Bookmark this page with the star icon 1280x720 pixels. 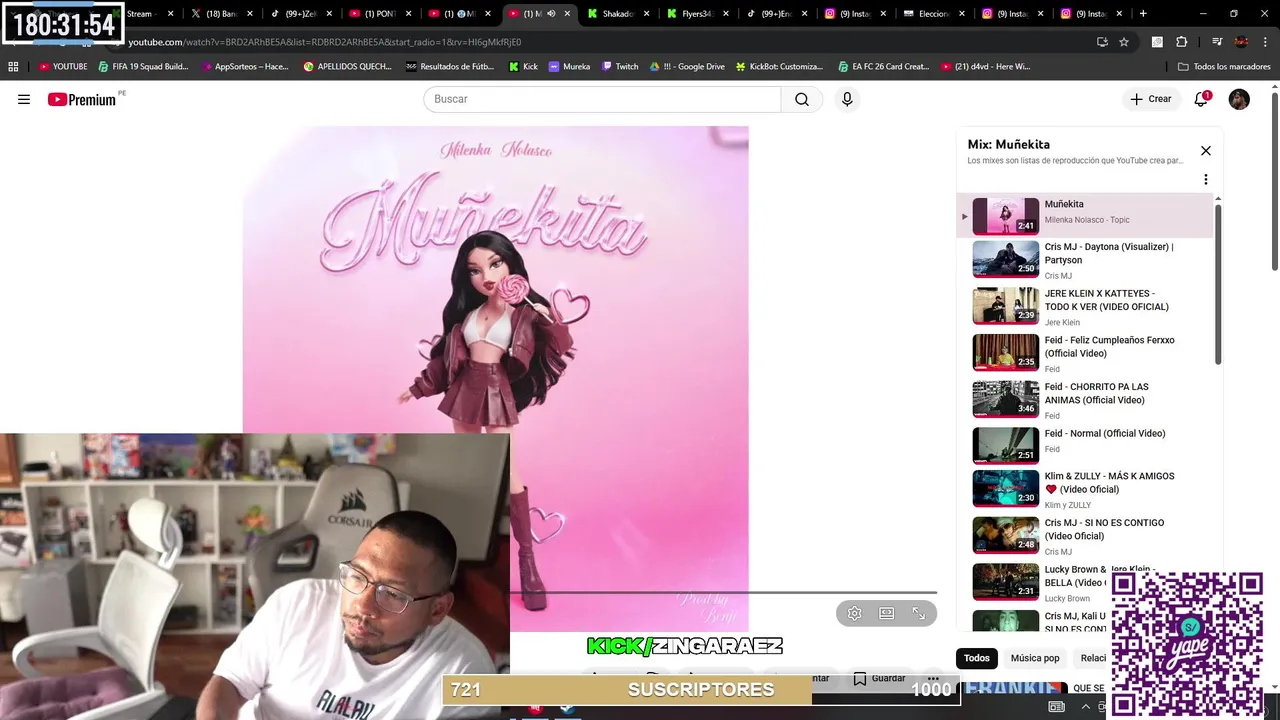click(x=1124, y=42)
